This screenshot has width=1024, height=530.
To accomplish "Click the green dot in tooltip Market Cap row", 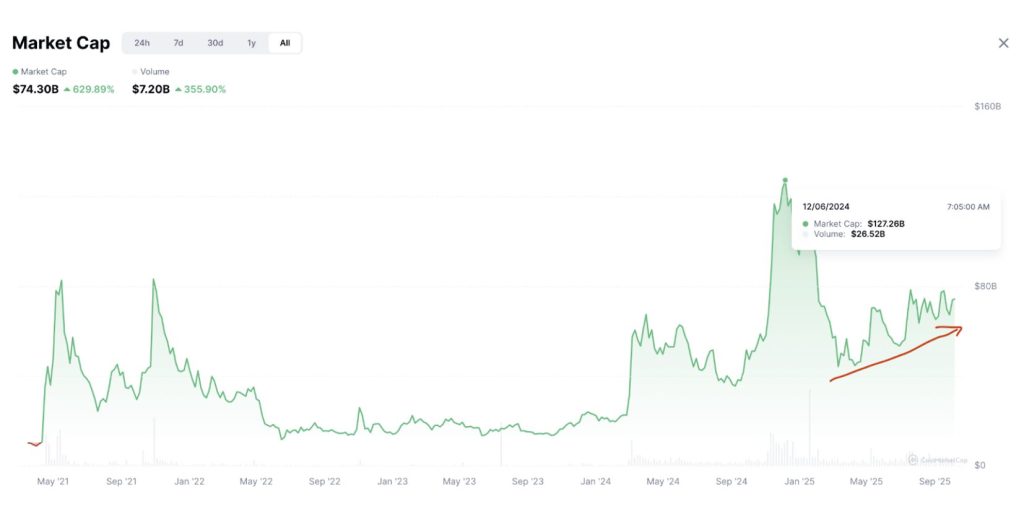I will (x=806, y=224).
